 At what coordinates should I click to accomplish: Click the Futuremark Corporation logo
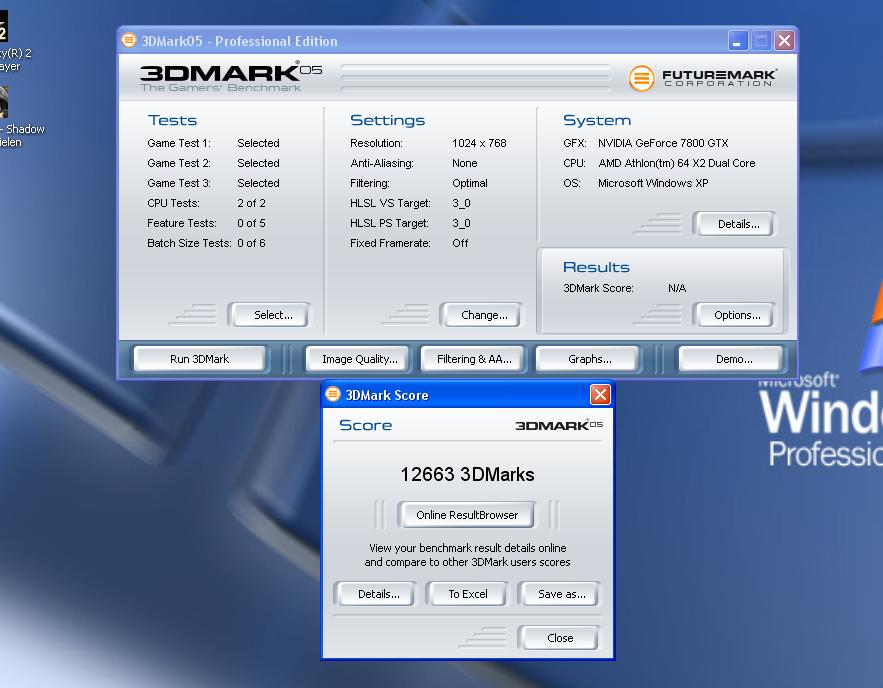pyautogui.click(x=703, y=78)
